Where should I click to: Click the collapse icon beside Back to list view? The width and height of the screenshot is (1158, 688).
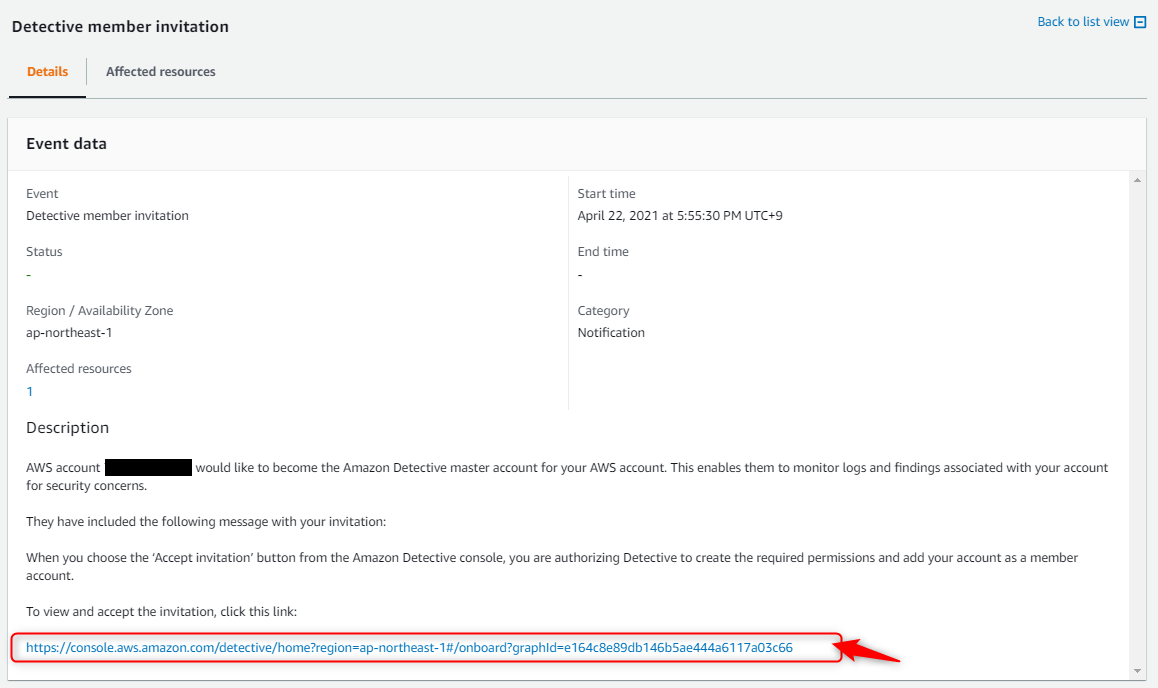pos(1140,22)
